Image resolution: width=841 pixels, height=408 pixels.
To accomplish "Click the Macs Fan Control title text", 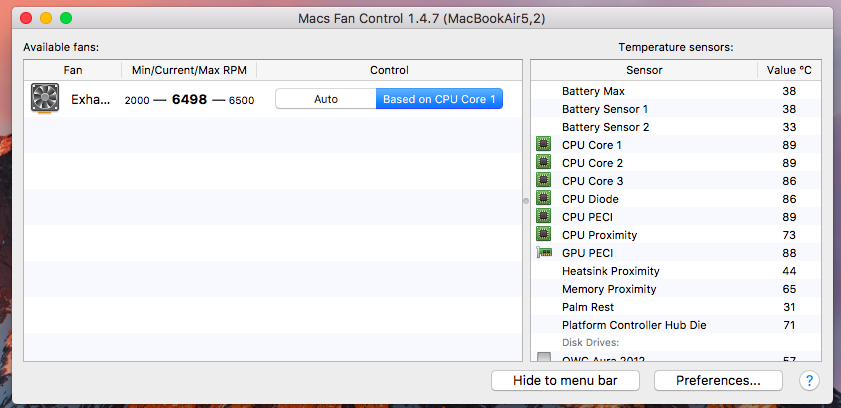I will pos(422,19).
